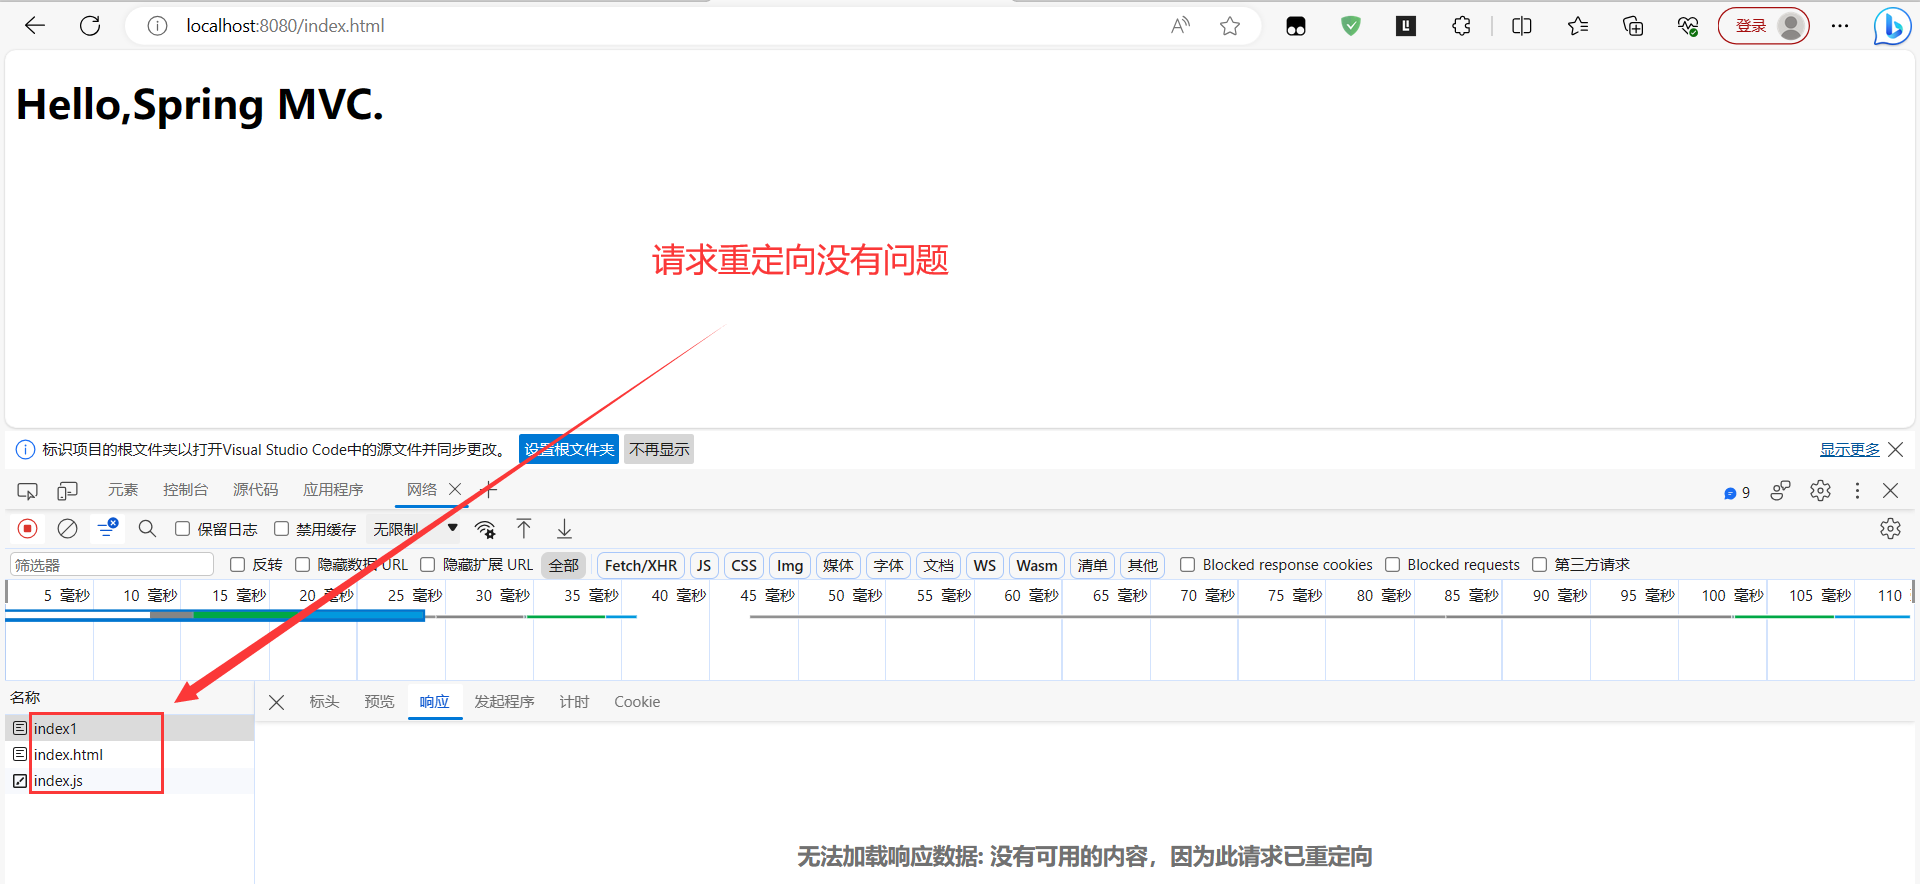Enable disable cache checkbox 禁用缓存
The height and width of the screenshot is (884, 1920).
[282, 529]
